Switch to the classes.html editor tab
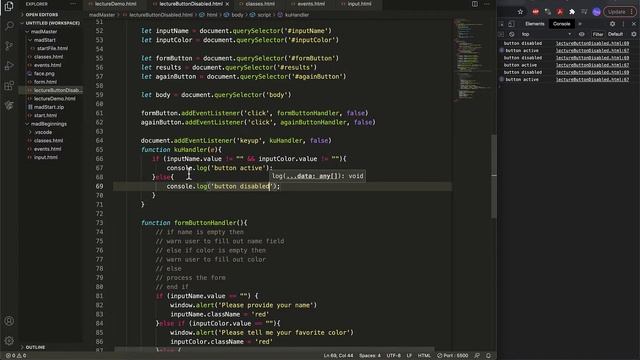The height and width of the screenshot is (360, 640). [257, 4]
